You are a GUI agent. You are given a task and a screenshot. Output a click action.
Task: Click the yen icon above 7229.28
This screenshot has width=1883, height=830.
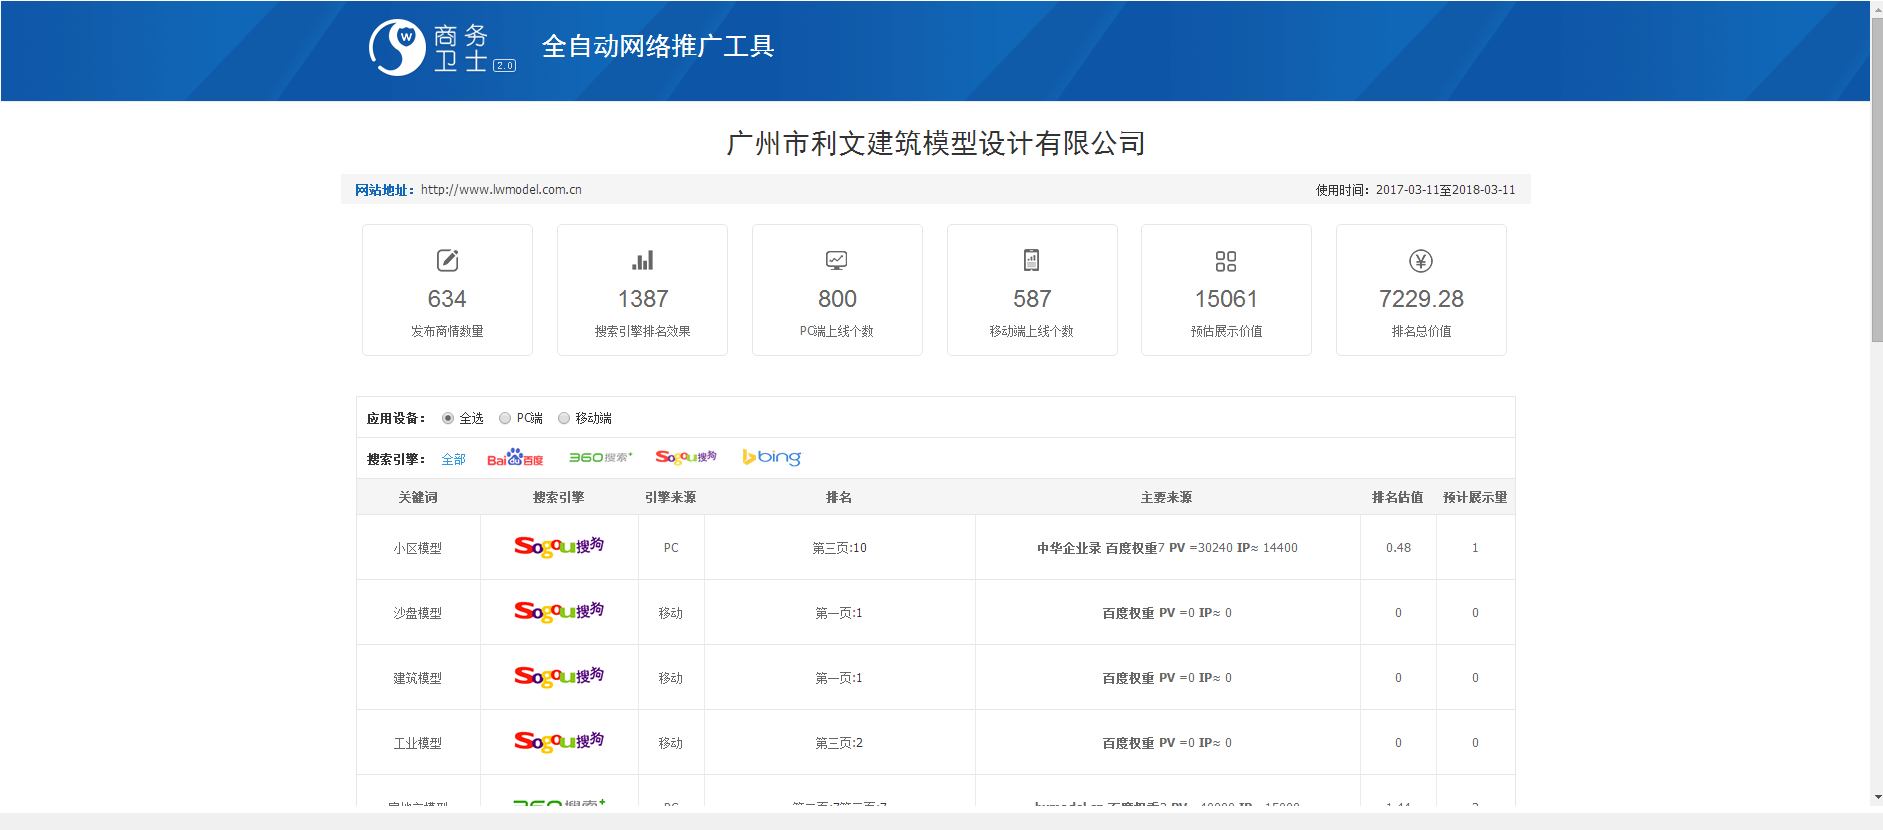(1421, 261)
